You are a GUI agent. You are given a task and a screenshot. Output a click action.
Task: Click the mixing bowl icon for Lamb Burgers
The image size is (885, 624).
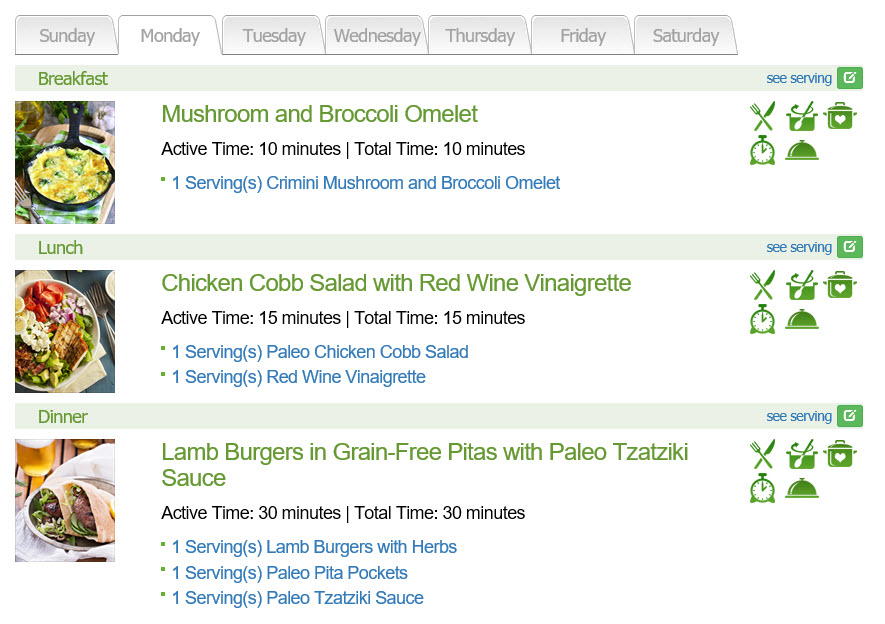[x=801, y=454]
